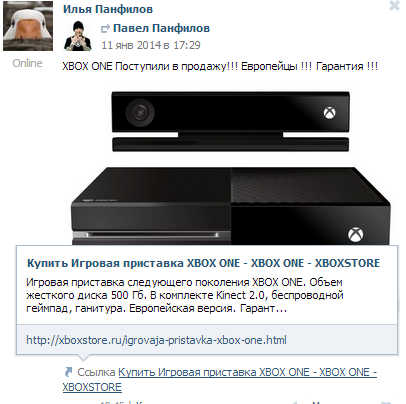Open the Kinect sensor bar photo
The width and height of the screenshot is (406, 404).
coord(230,121)
